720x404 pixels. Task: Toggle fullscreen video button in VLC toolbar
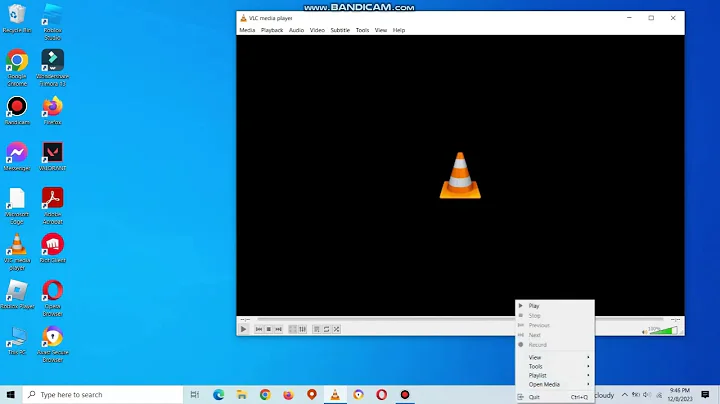[x=292, y=329]
